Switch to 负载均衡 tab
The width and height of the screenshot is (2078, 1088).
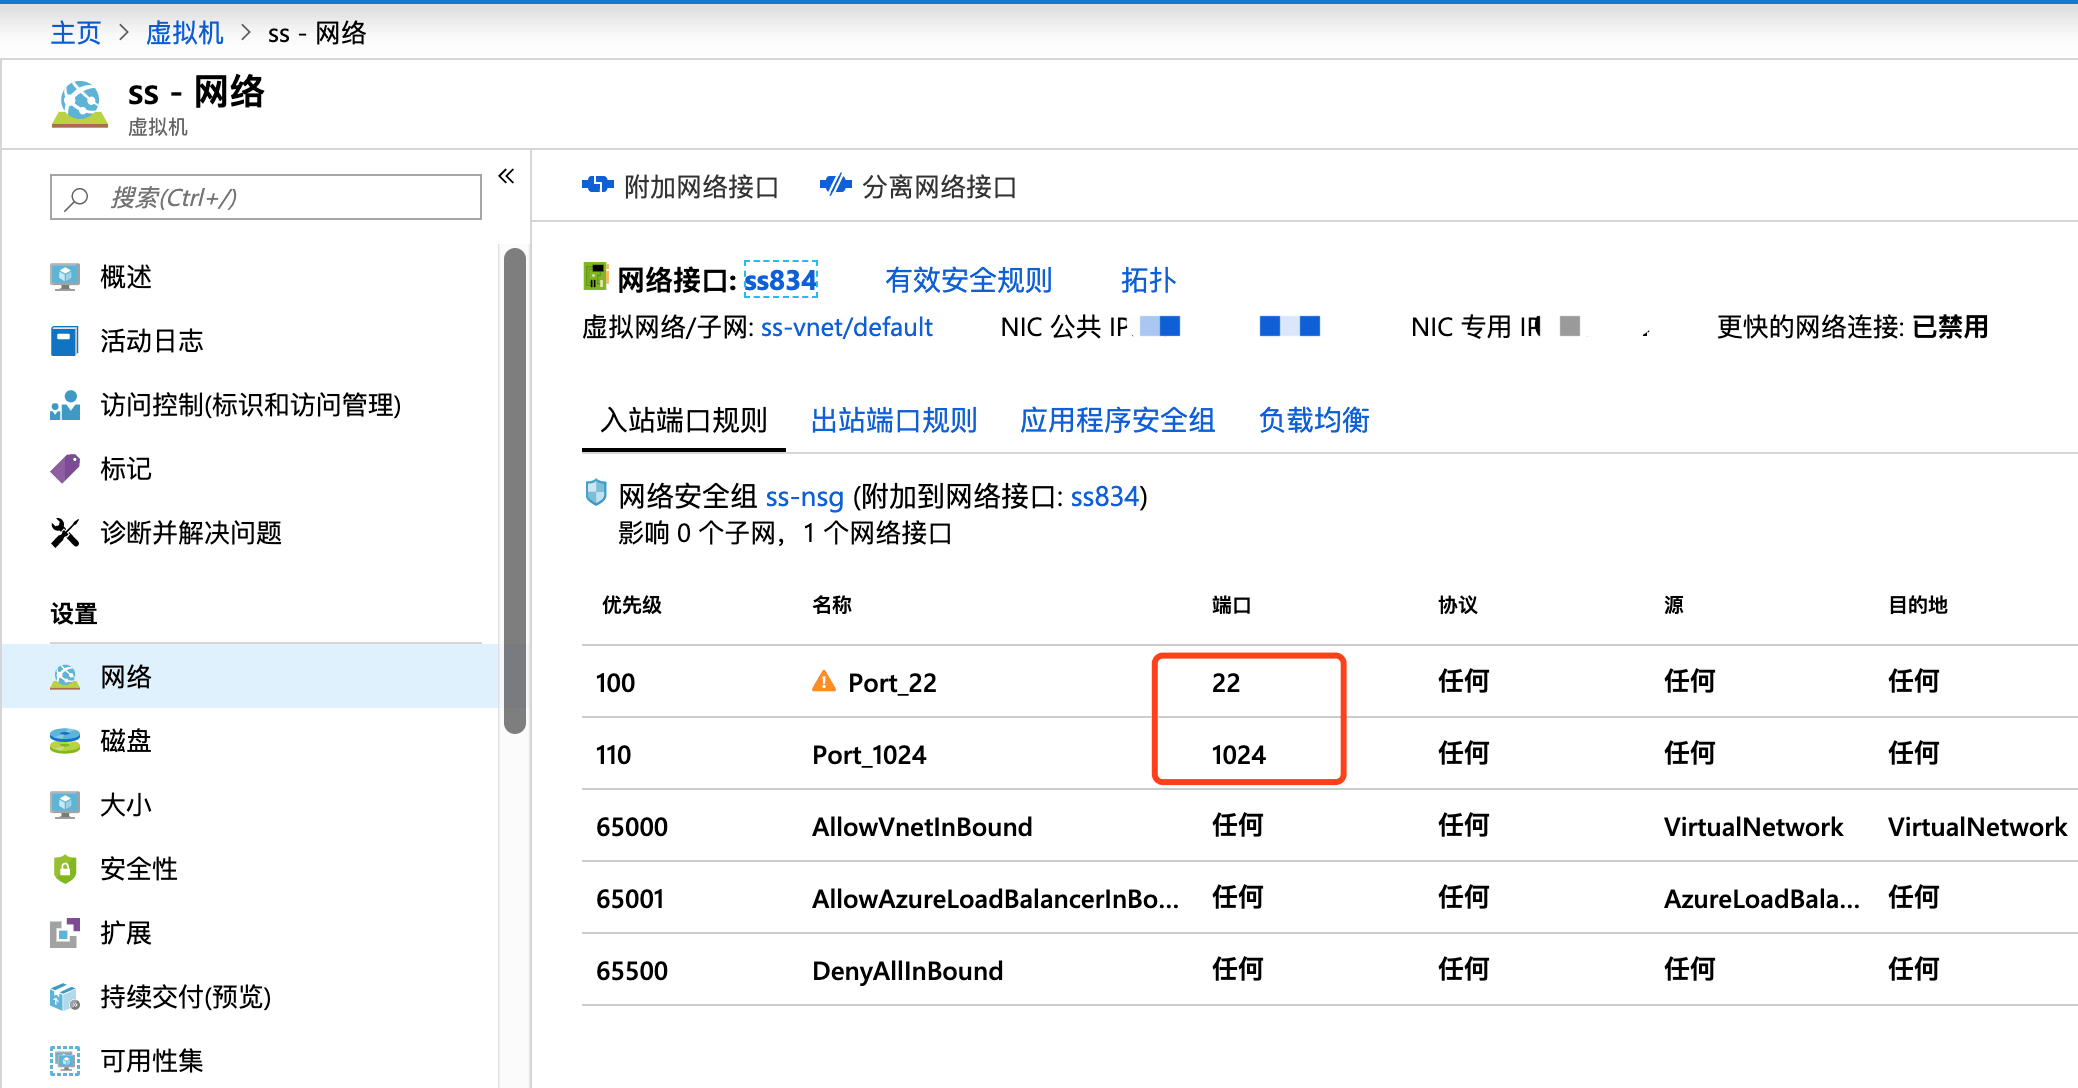click(1314, 420)
